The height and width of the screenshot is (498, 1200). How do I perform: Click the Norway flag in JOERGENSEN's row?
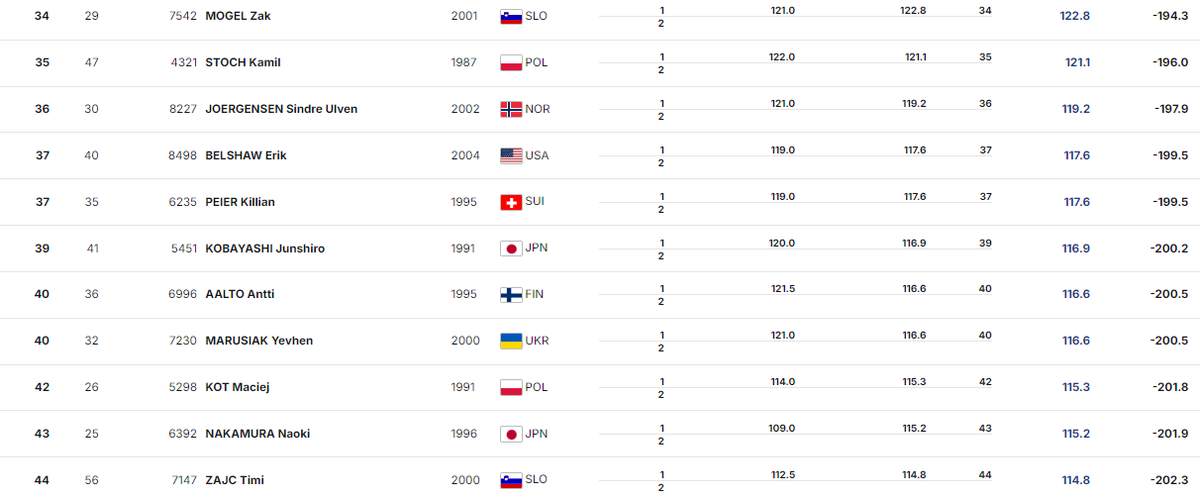(x=511, y=109)
